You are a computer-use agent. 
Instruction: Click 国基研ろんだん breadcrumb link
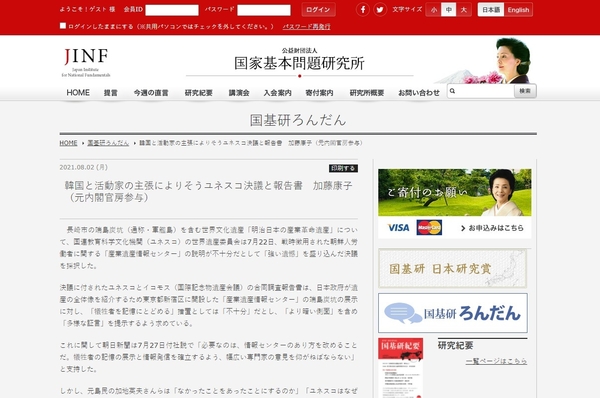point(108,143)
